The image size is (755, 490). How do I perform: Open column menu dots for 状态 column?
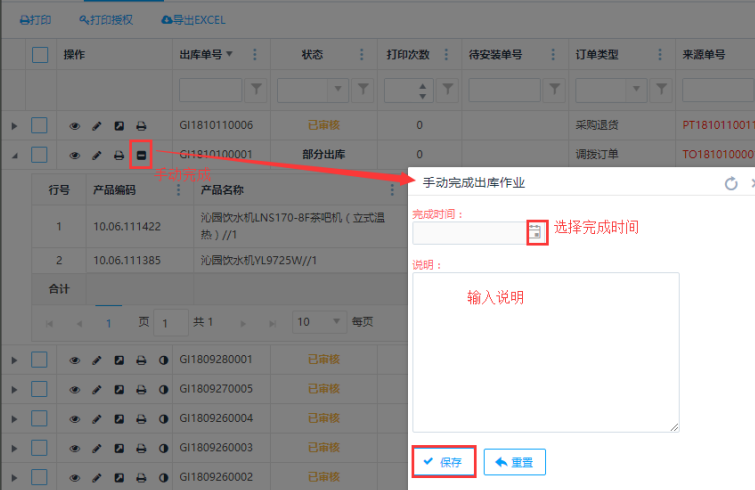(x=353, y=55)
